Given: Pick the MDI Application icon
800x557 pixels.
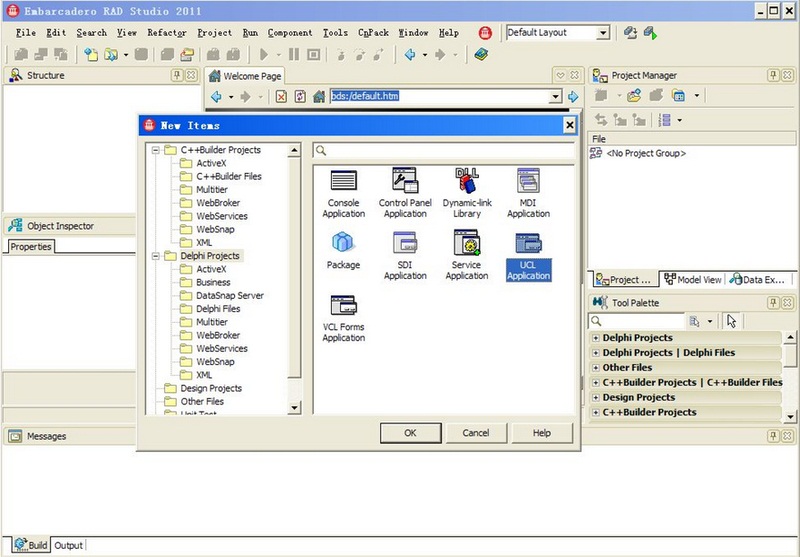Looking at the screenshot, I should 528,182.
